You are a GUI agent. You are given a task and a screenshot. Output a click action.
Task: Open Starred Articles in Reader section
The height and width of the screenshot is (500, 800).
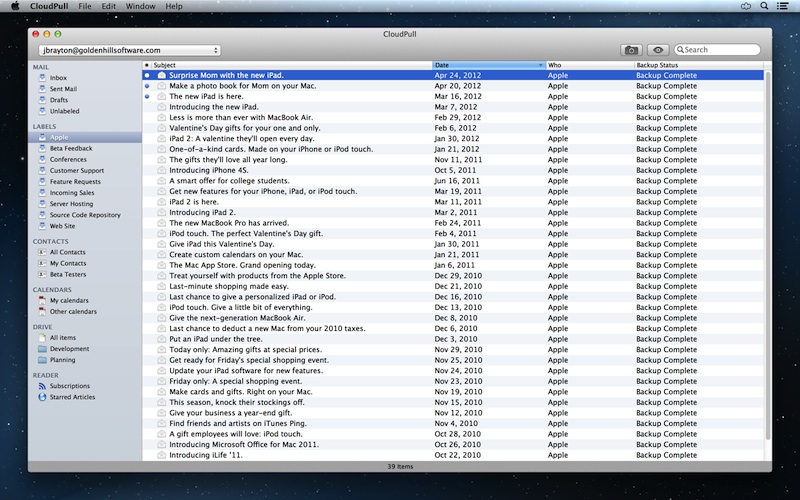pos(74,397)
